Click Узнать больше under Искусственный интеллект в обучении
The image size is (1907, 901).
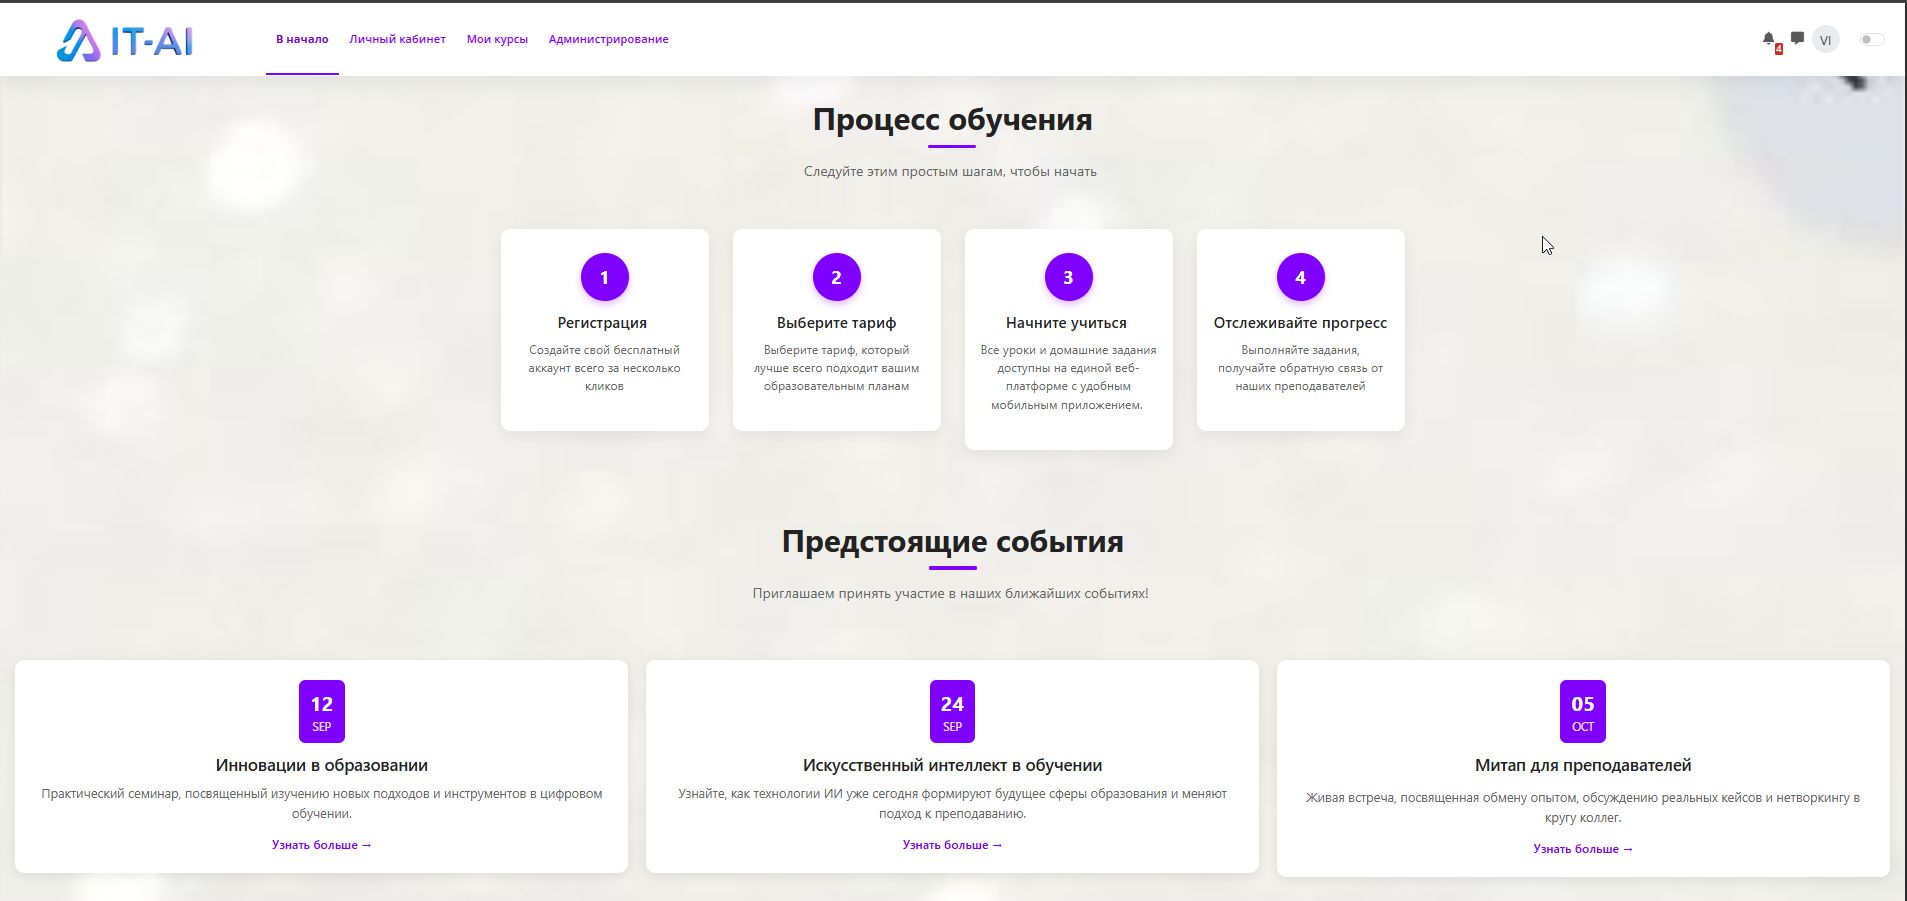951,844
